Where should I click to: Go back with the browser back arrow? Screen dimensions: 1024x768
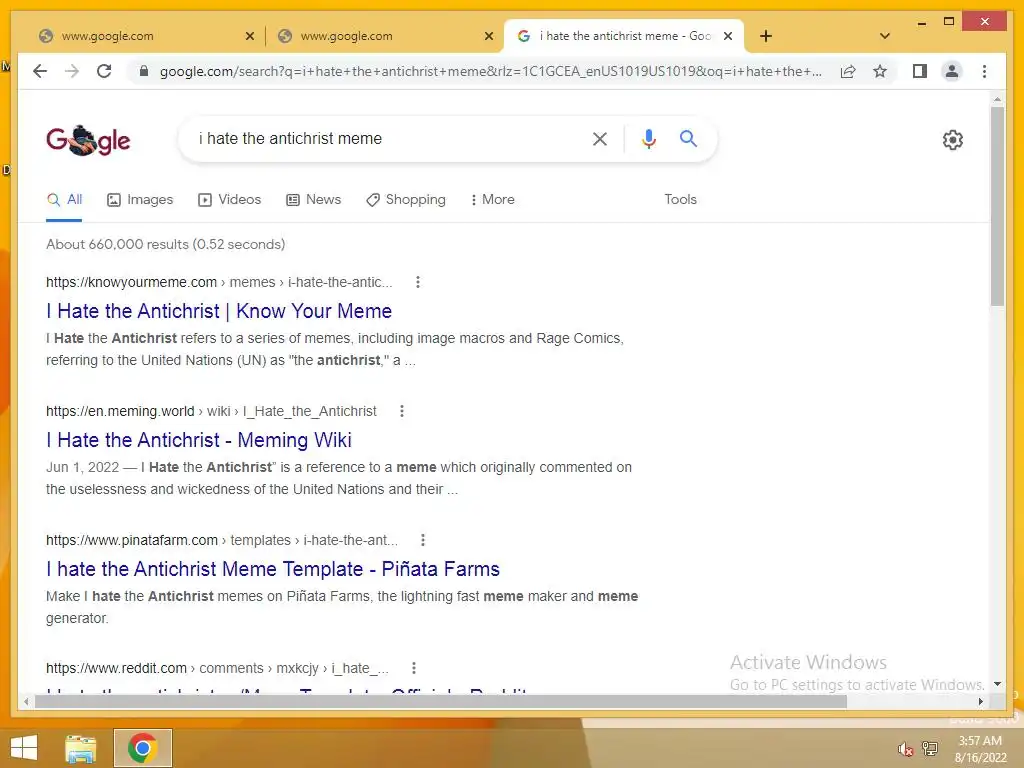click(x=40, y=71)
